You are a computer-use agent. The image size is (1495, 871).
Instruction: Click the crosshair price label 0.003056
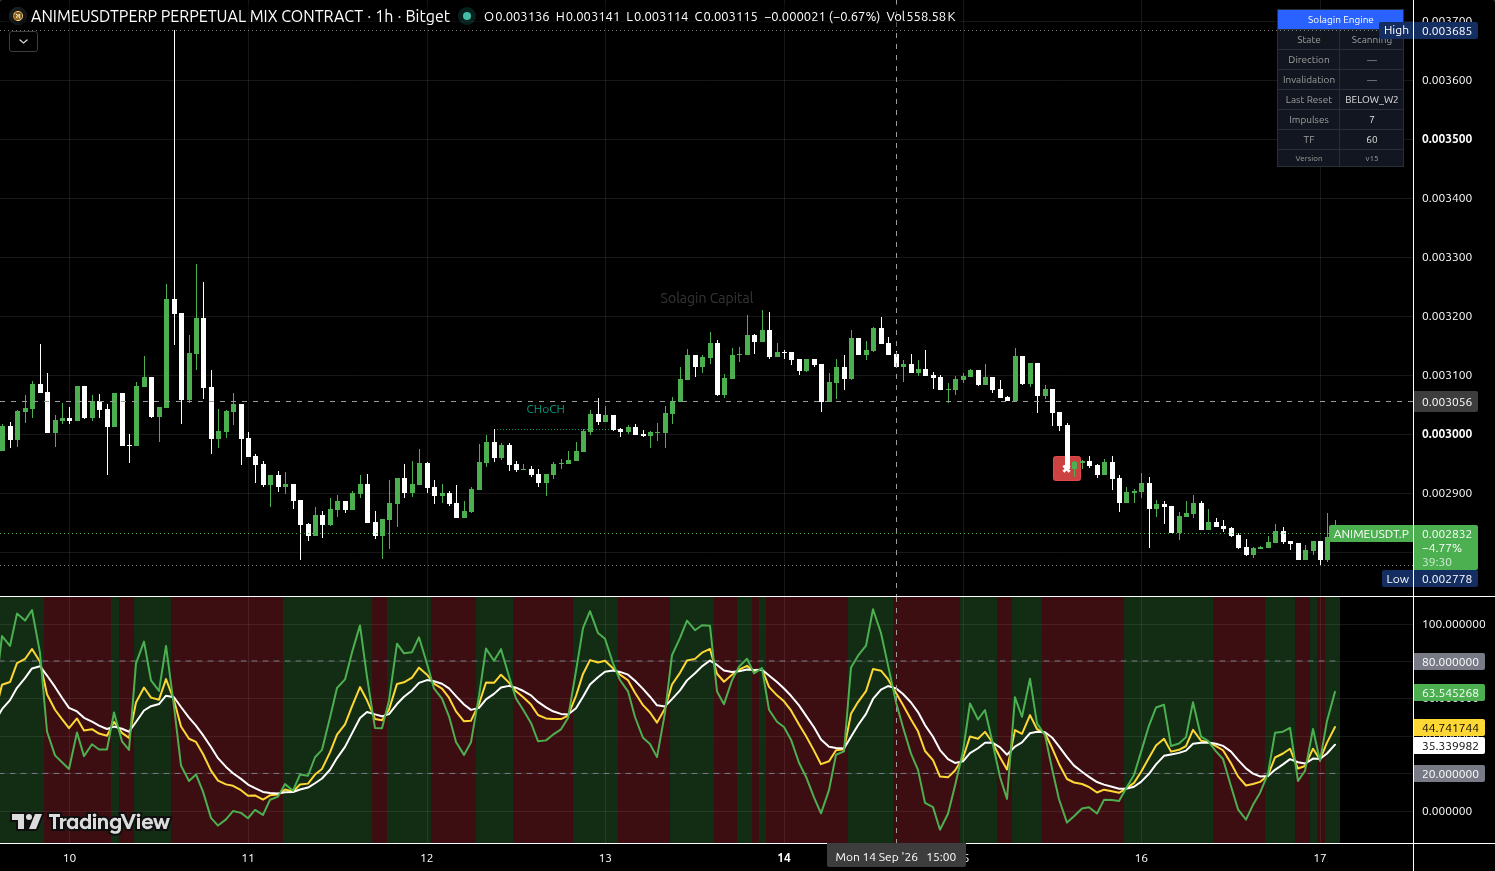(1447, 402)
